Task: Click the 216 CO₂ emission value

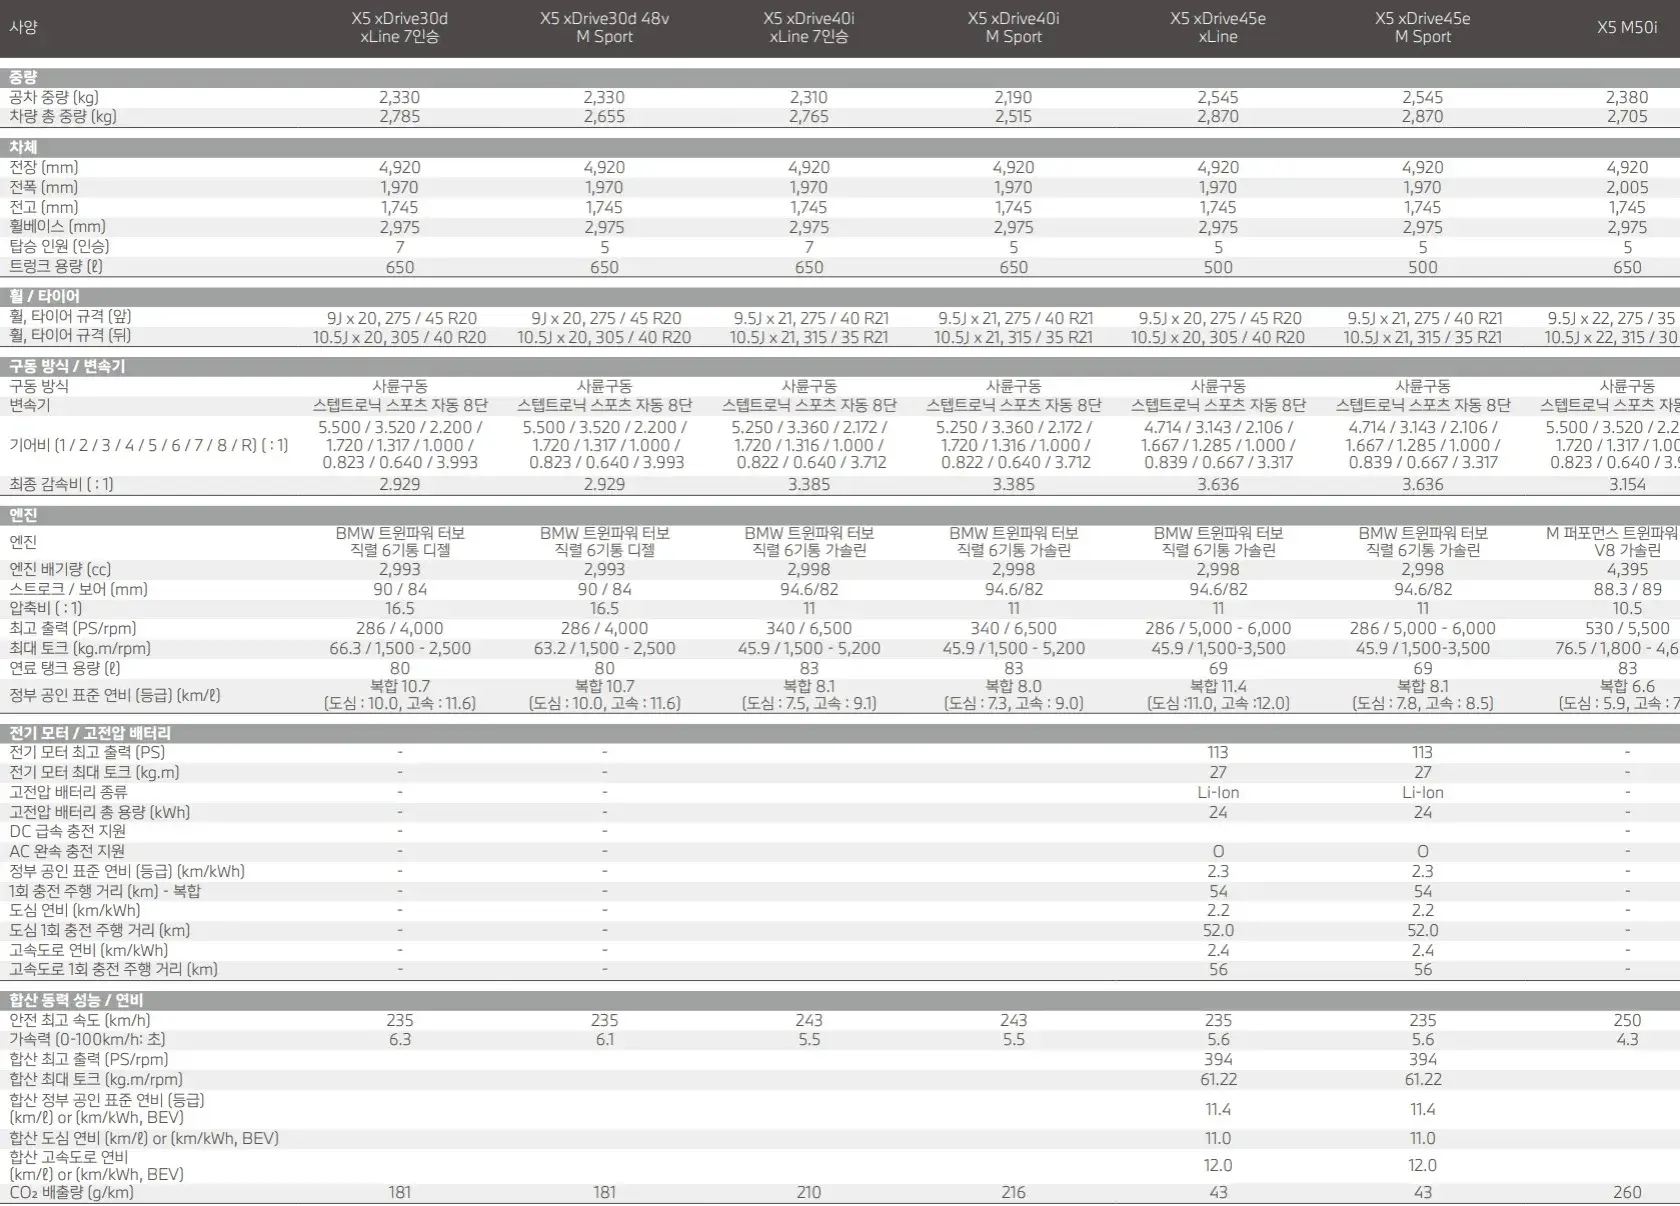Action: click(1013, 1192)
